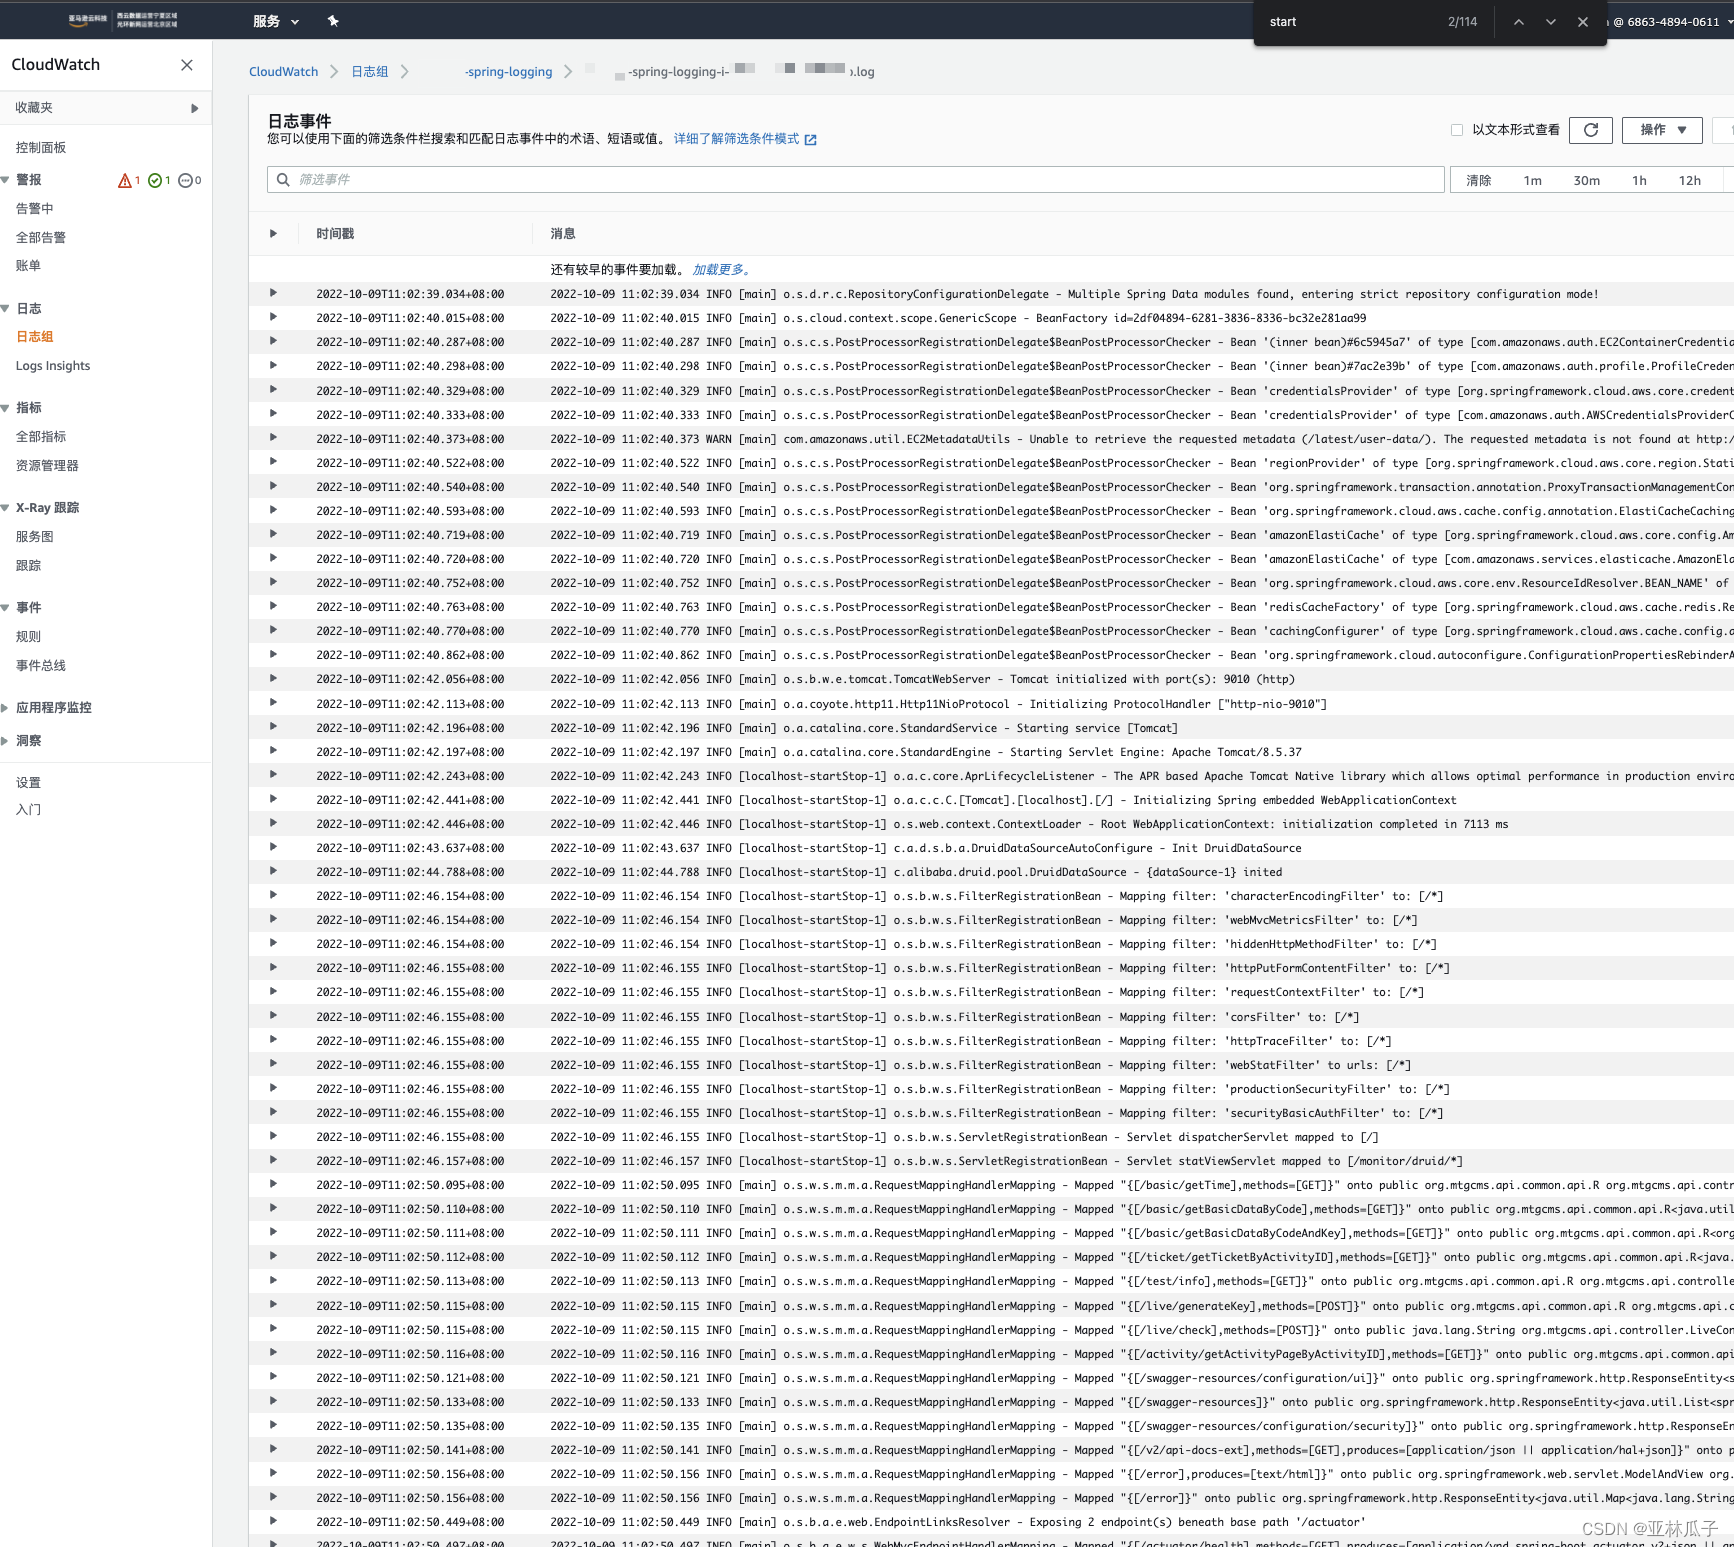Image resolution: width=1734 pixels, height=1547 pixels.
Task: Click external link icon beside 详细了解筛选条件模式
Action: [810, 139]
